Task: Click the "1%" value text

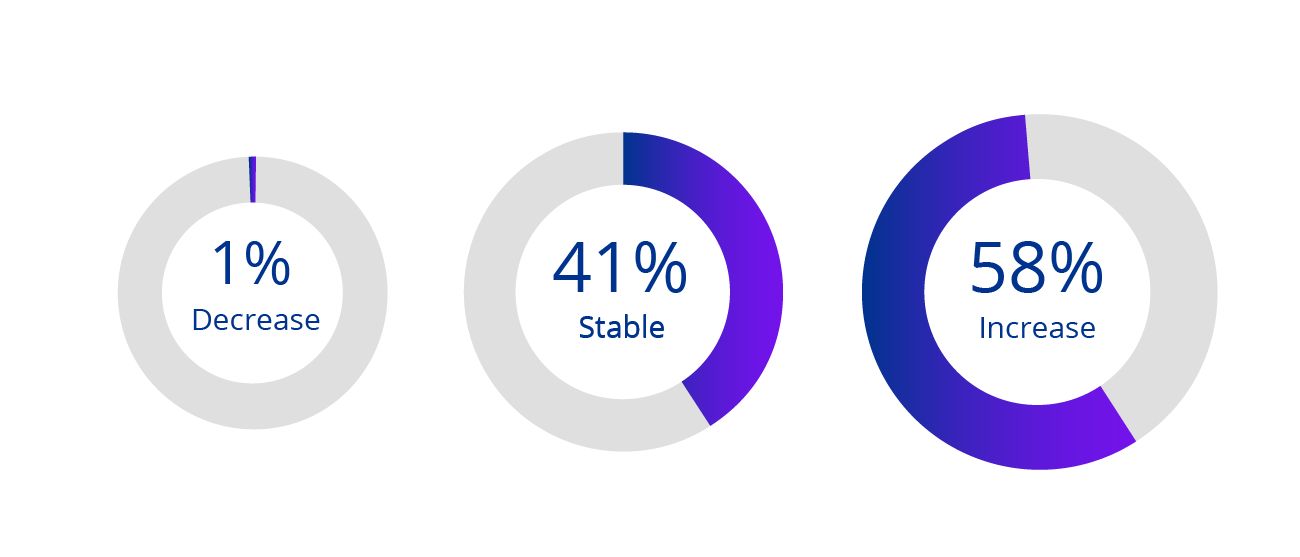Action: (251, 265)
